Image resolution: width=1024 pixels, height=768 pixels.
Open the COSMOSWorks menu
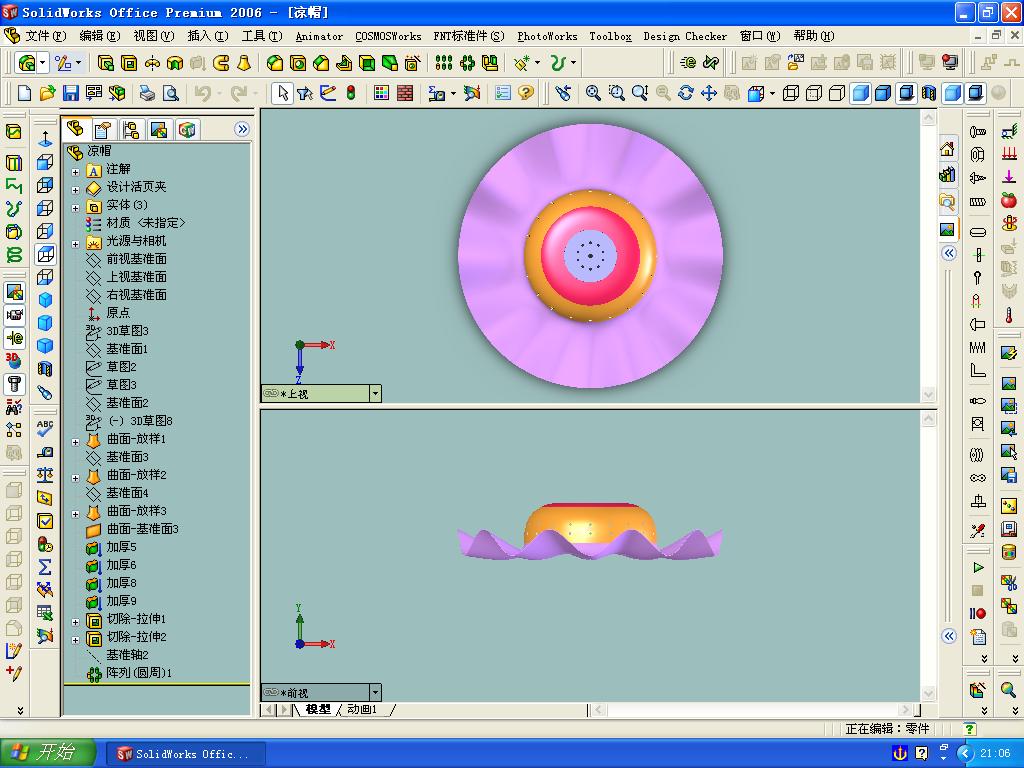[x=388, y=37]
